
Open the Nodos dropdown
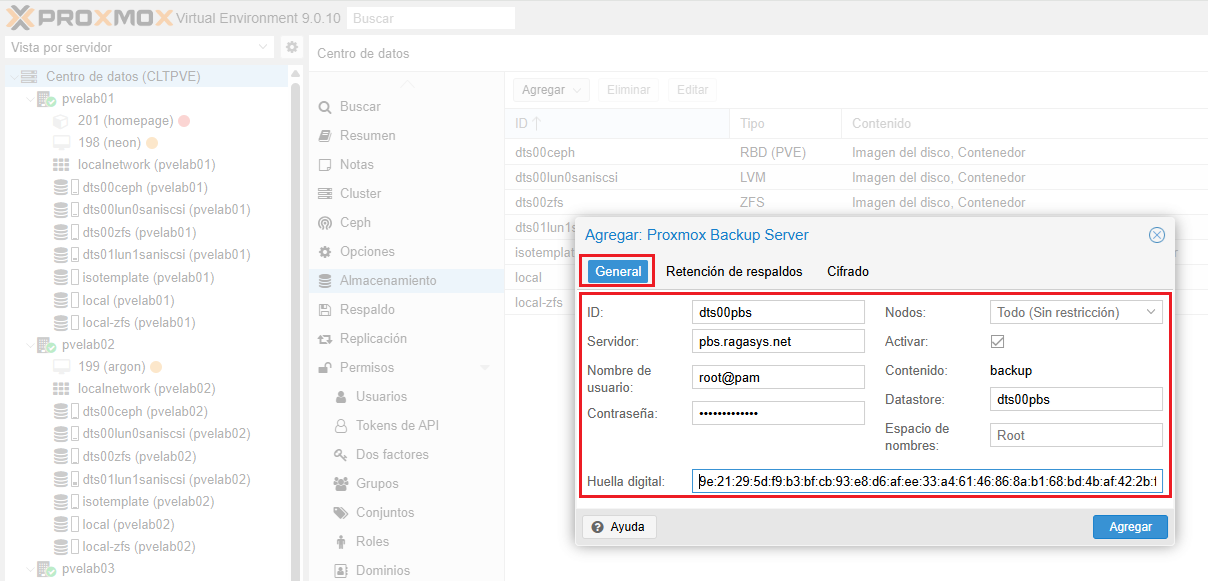click(x=1152, y=313)
